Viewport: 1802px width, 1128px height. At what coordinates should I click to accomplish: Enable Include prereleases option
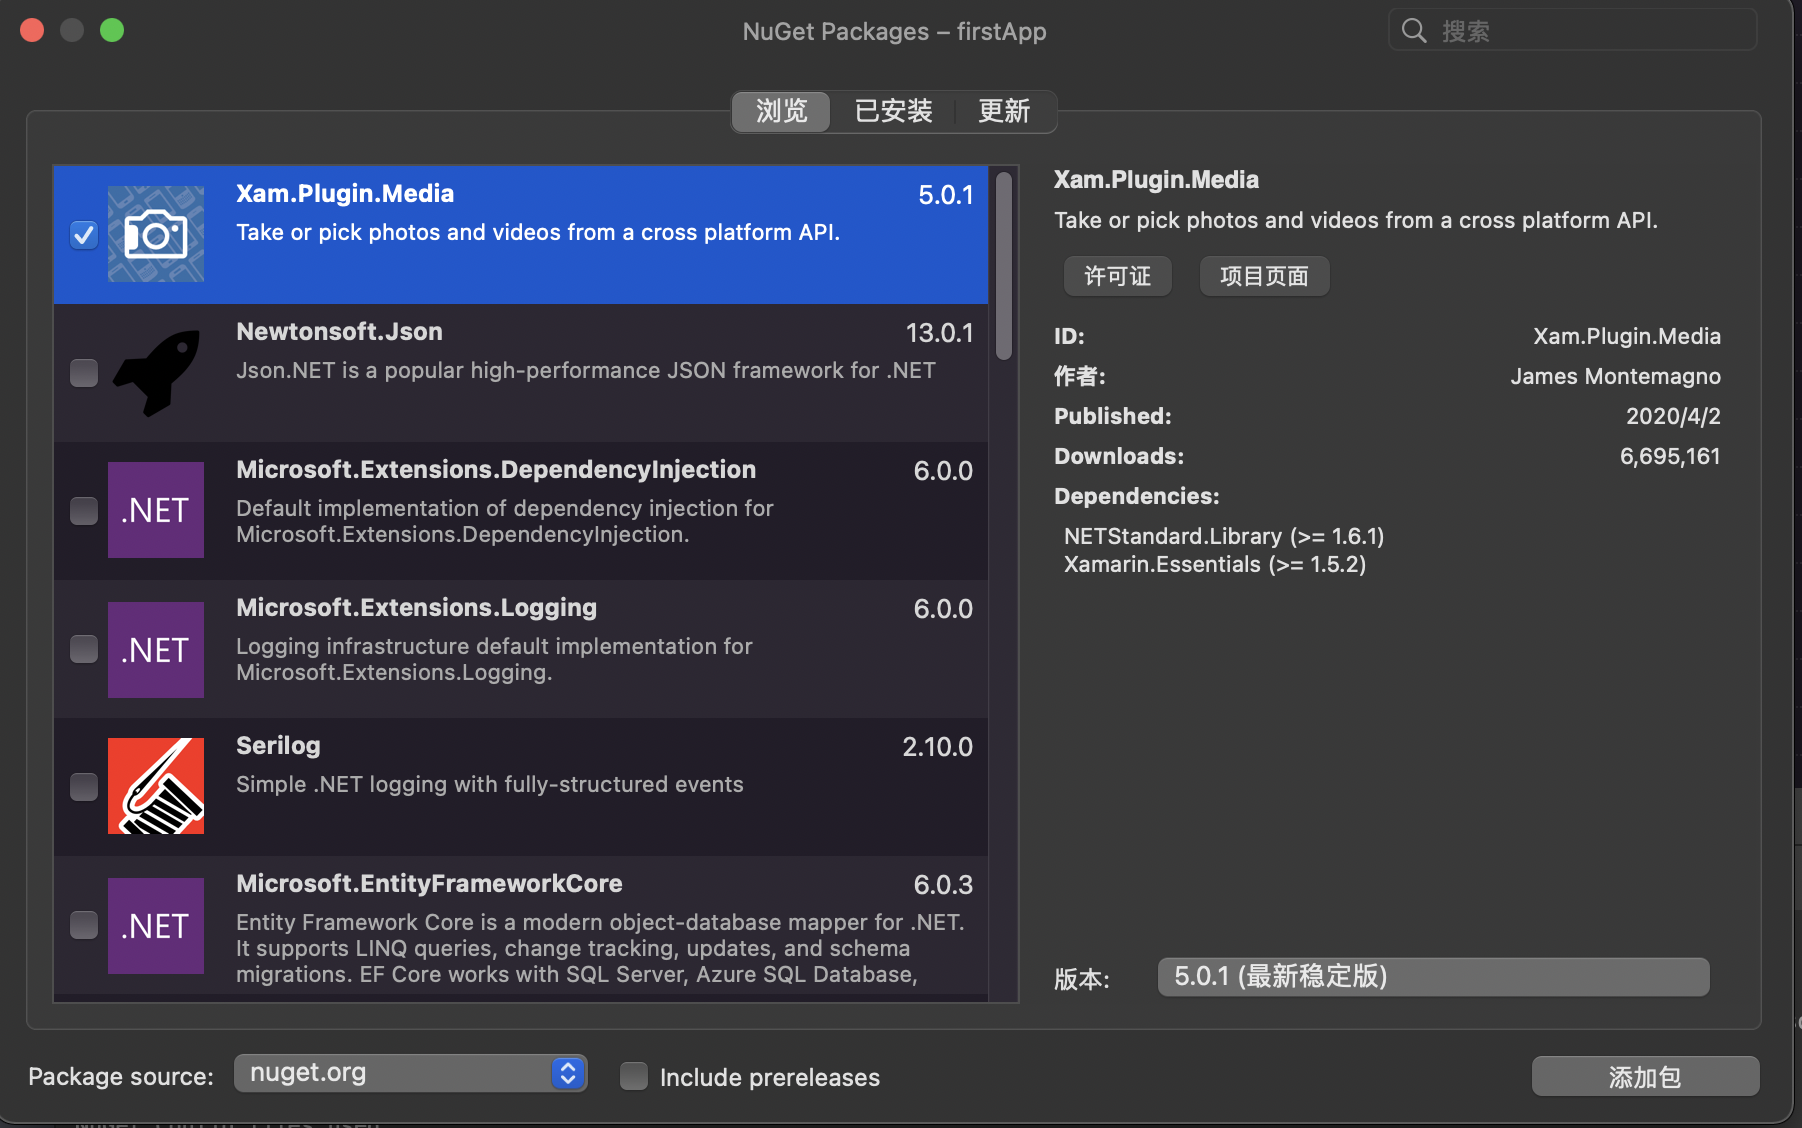pos(634,1076)
